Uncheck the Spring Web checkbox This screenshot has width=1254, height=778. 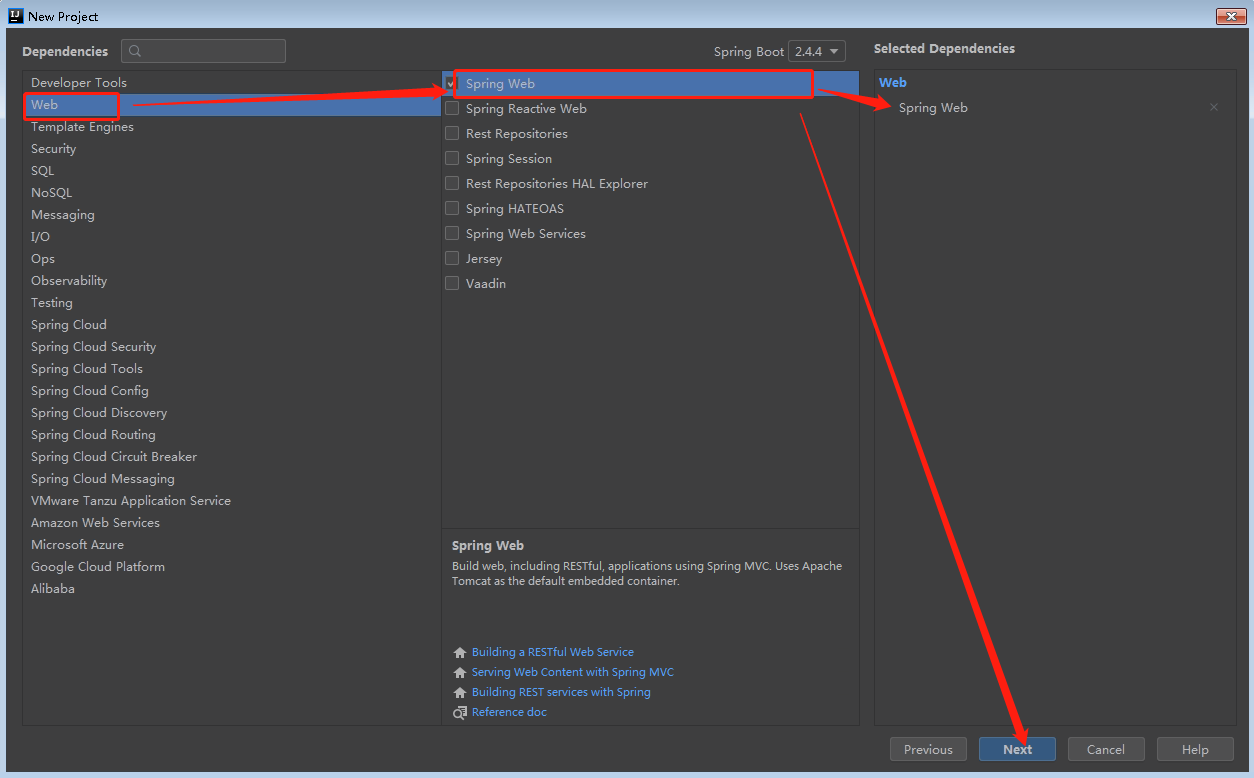pyautogui.click(x=450, y=84)
